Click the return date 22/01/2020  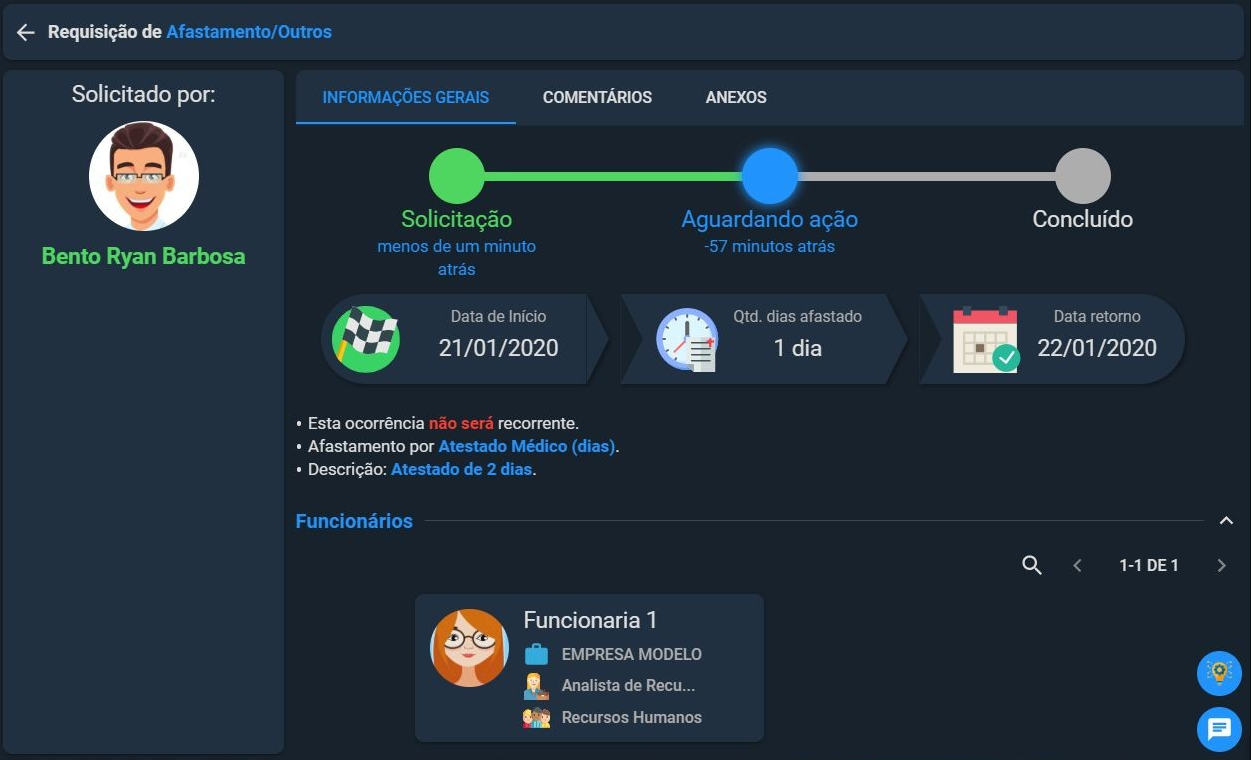[x=1097, y=348]
